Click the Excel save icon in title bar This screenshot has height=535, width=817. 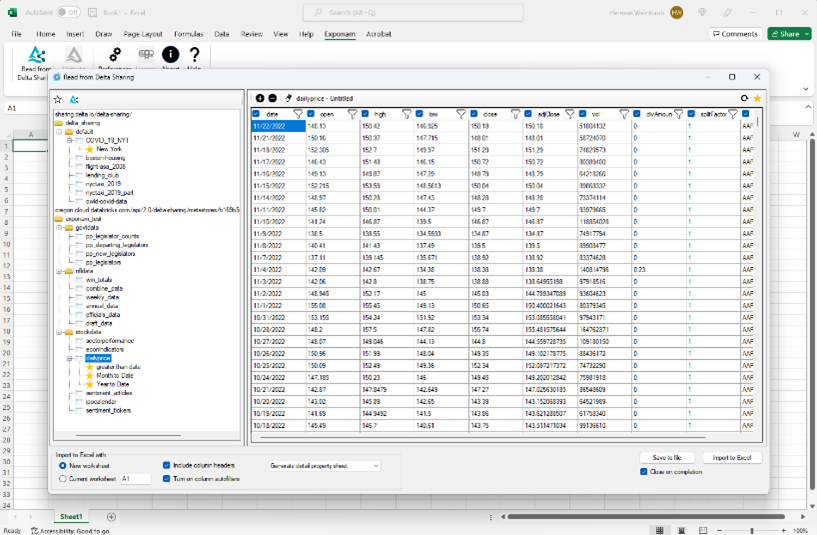tap(92, 13)
